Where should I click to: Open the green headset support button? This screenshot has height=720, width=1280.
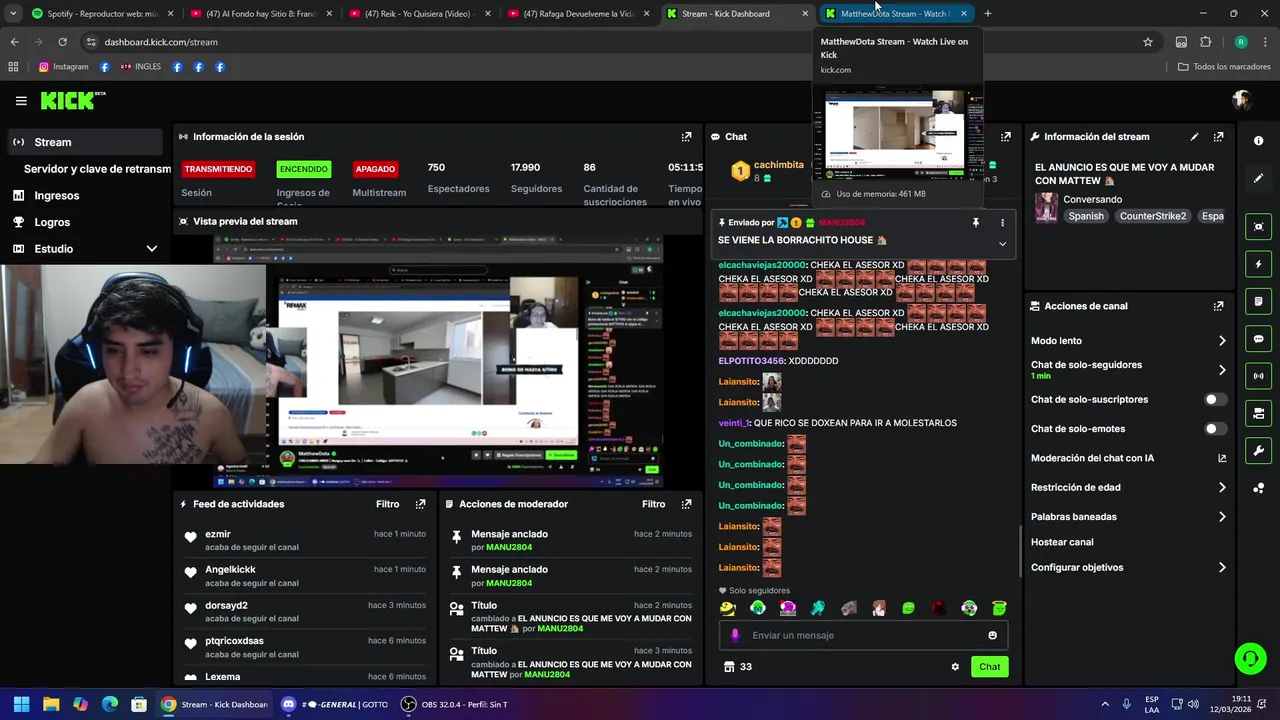(x=1250, y=658)
